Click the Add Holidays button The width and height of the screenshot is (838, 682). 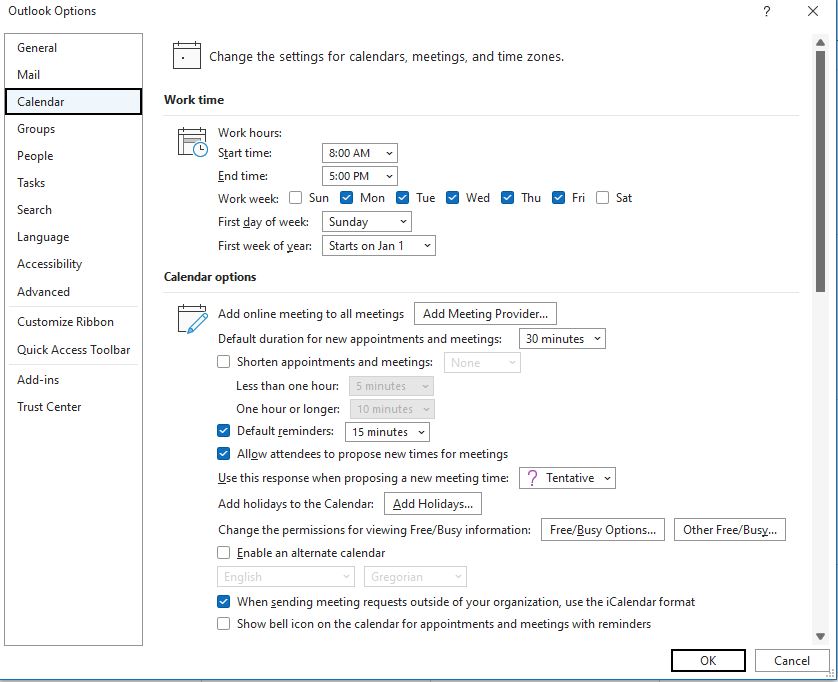pos(433,503)
